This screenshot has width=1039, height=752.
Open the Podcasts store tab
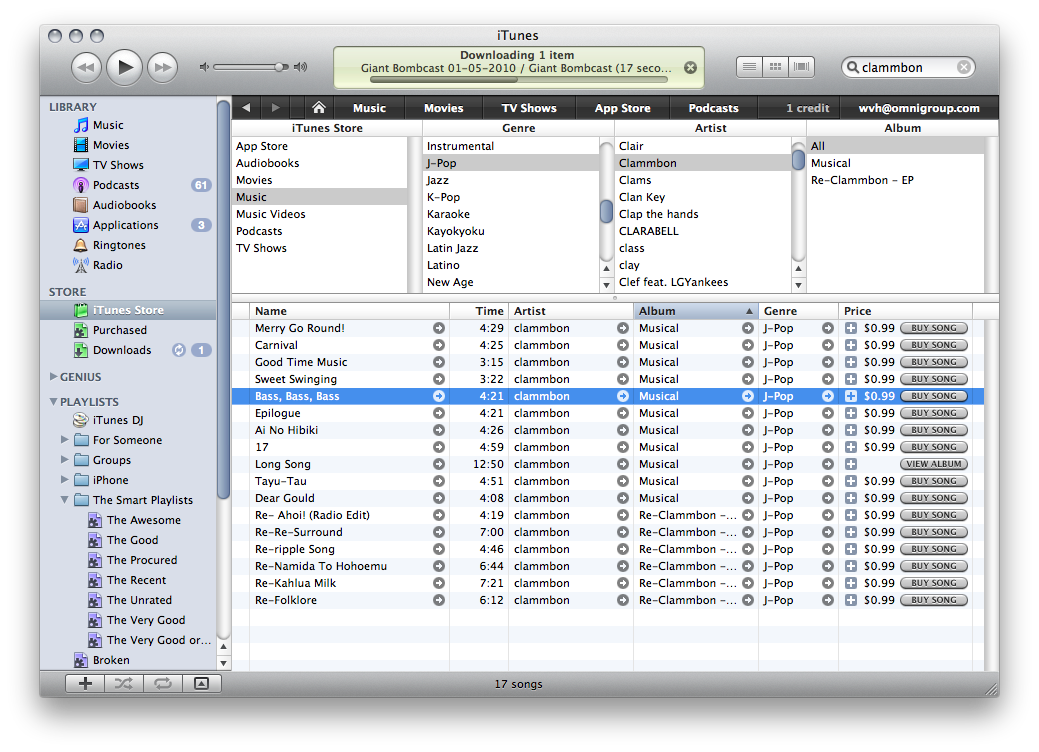tap(713, 108)
